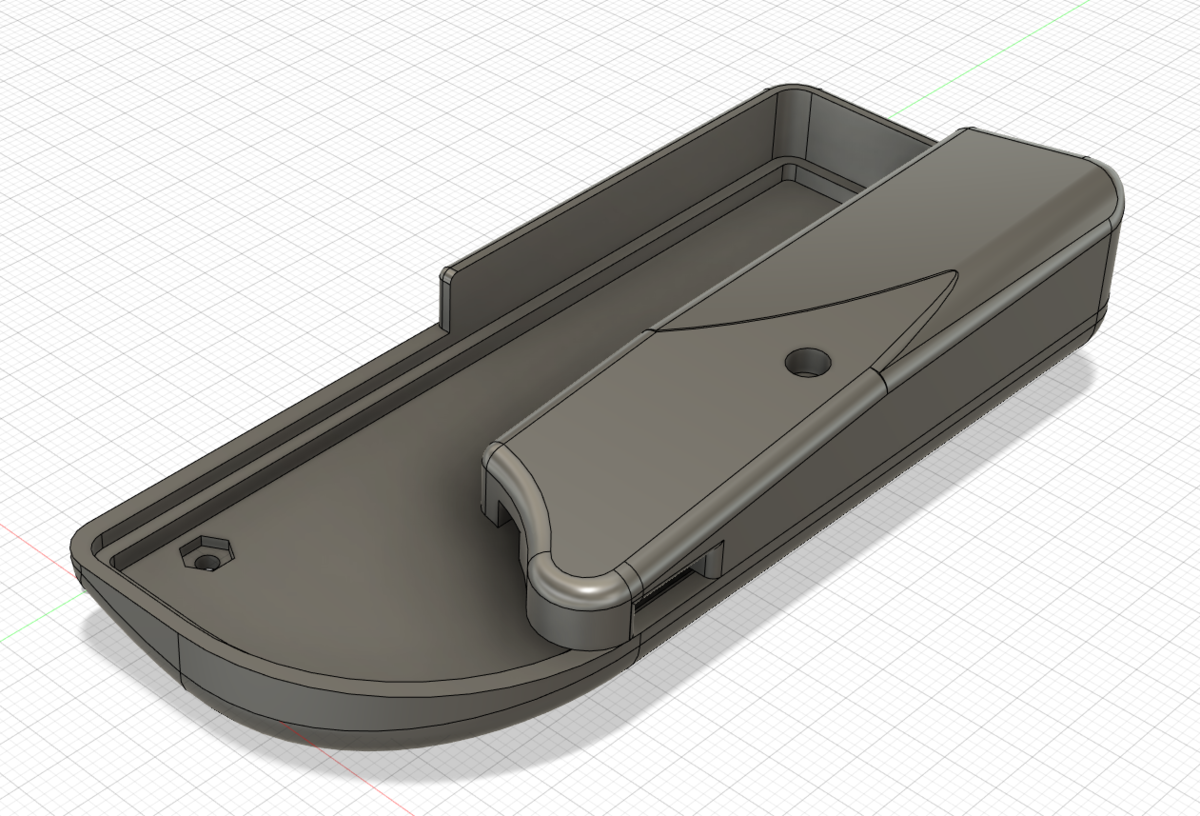Select the round screw hole on the raised cover
The height and width of the screenshot is (816, 1200).
click(808, 362)
